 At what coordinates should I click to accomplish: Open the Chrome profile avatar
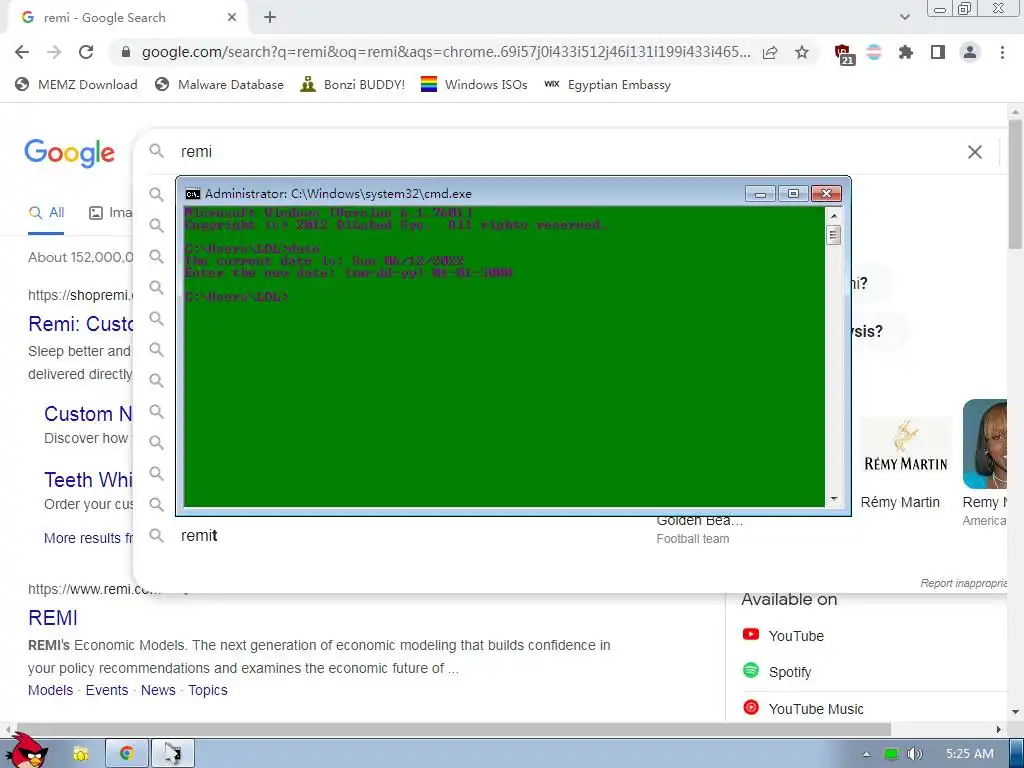tap(970, 52)
